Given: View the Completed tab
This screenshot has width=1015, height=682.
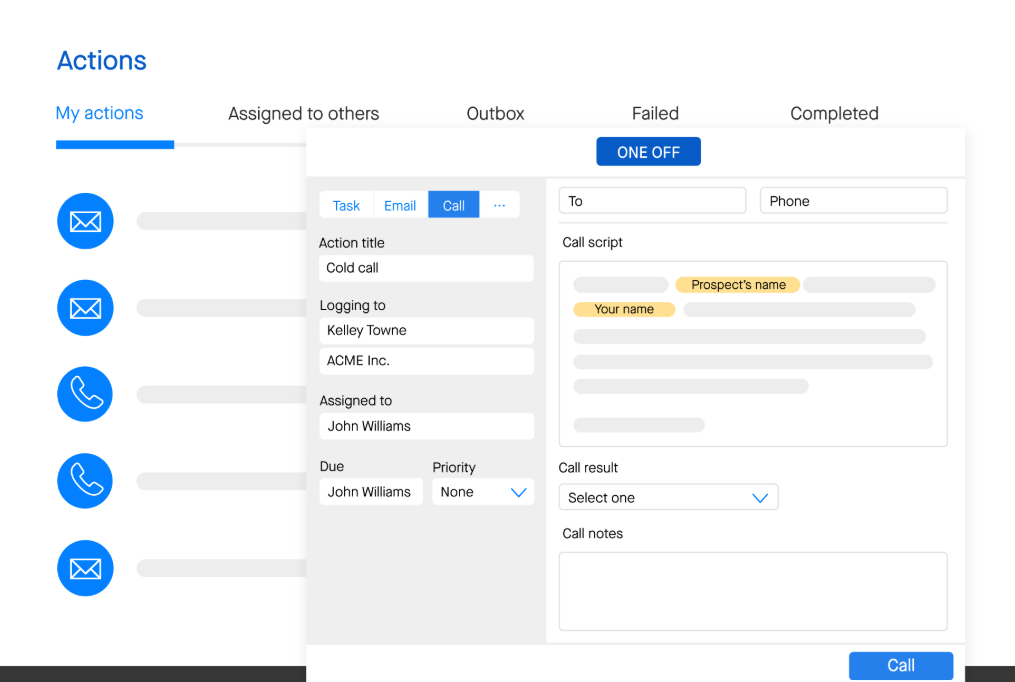Looking at the screenshot, I should point(834,113).
